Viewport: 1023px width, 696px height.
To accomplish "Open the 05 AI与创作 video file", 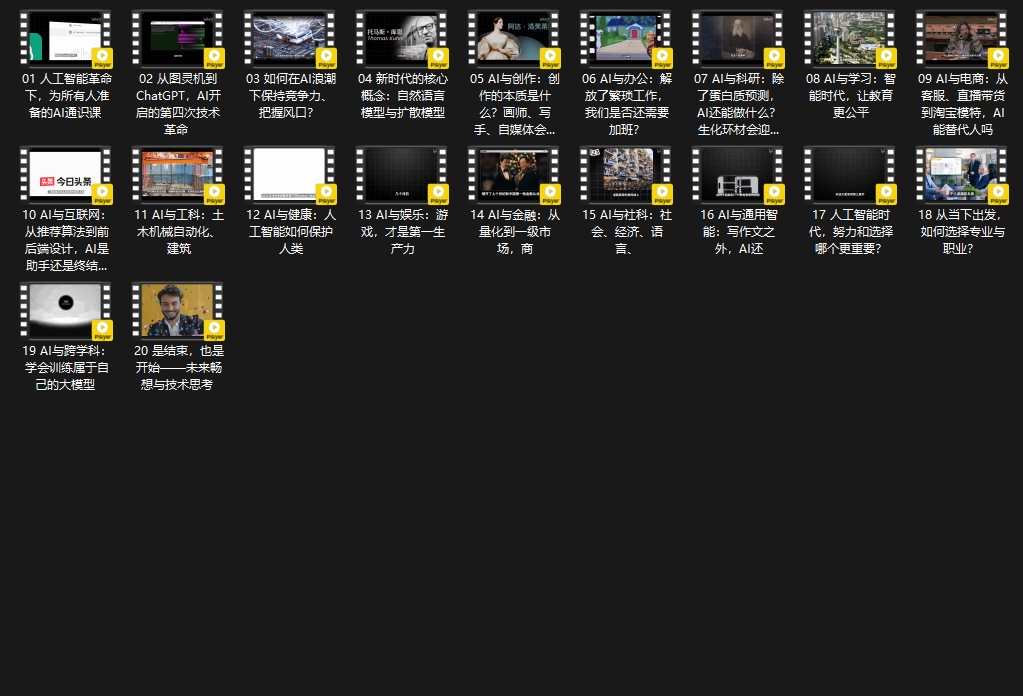I will [x=514, y=39].
